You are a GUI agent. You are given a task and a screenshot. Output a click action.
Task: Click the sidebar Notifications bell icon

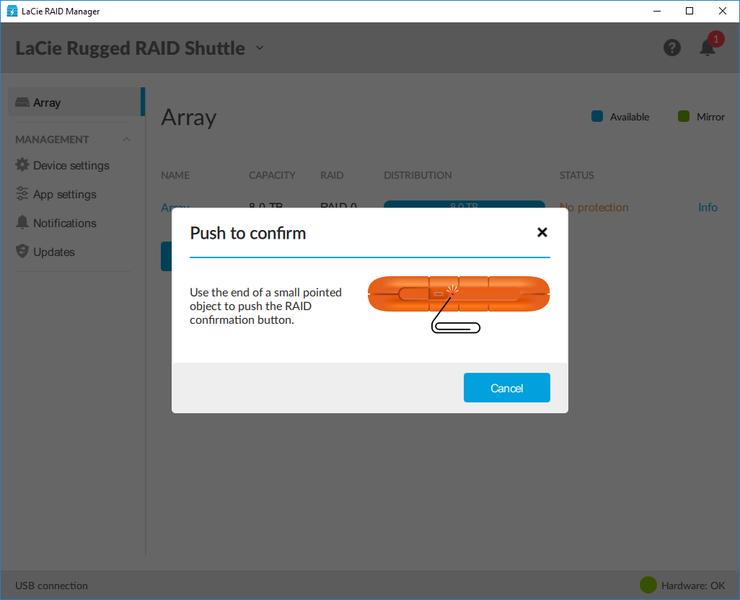point(22,222)
